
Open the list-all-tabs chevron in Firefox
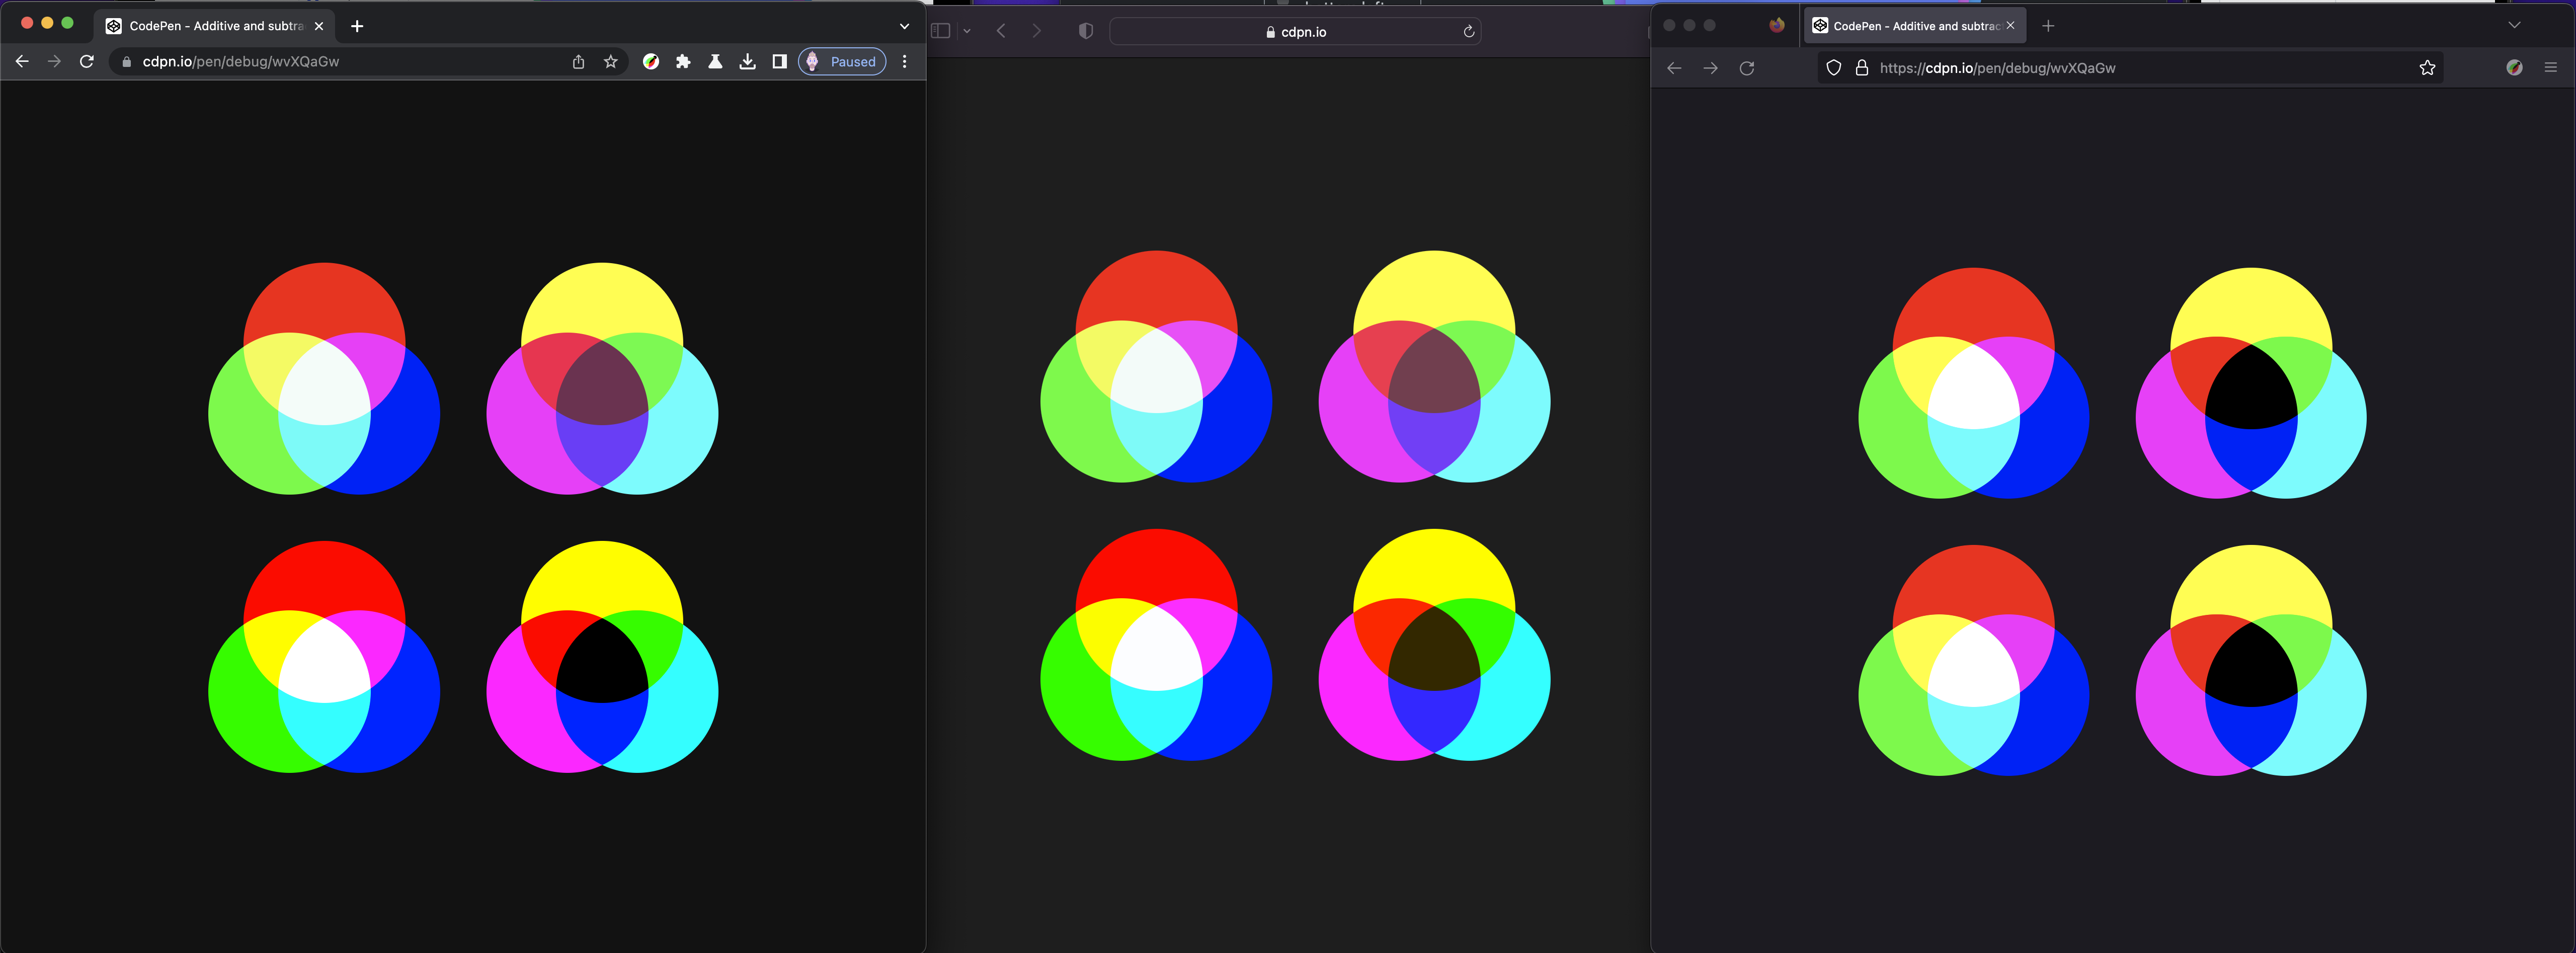pyautogui.click(x=2516, y=25)
